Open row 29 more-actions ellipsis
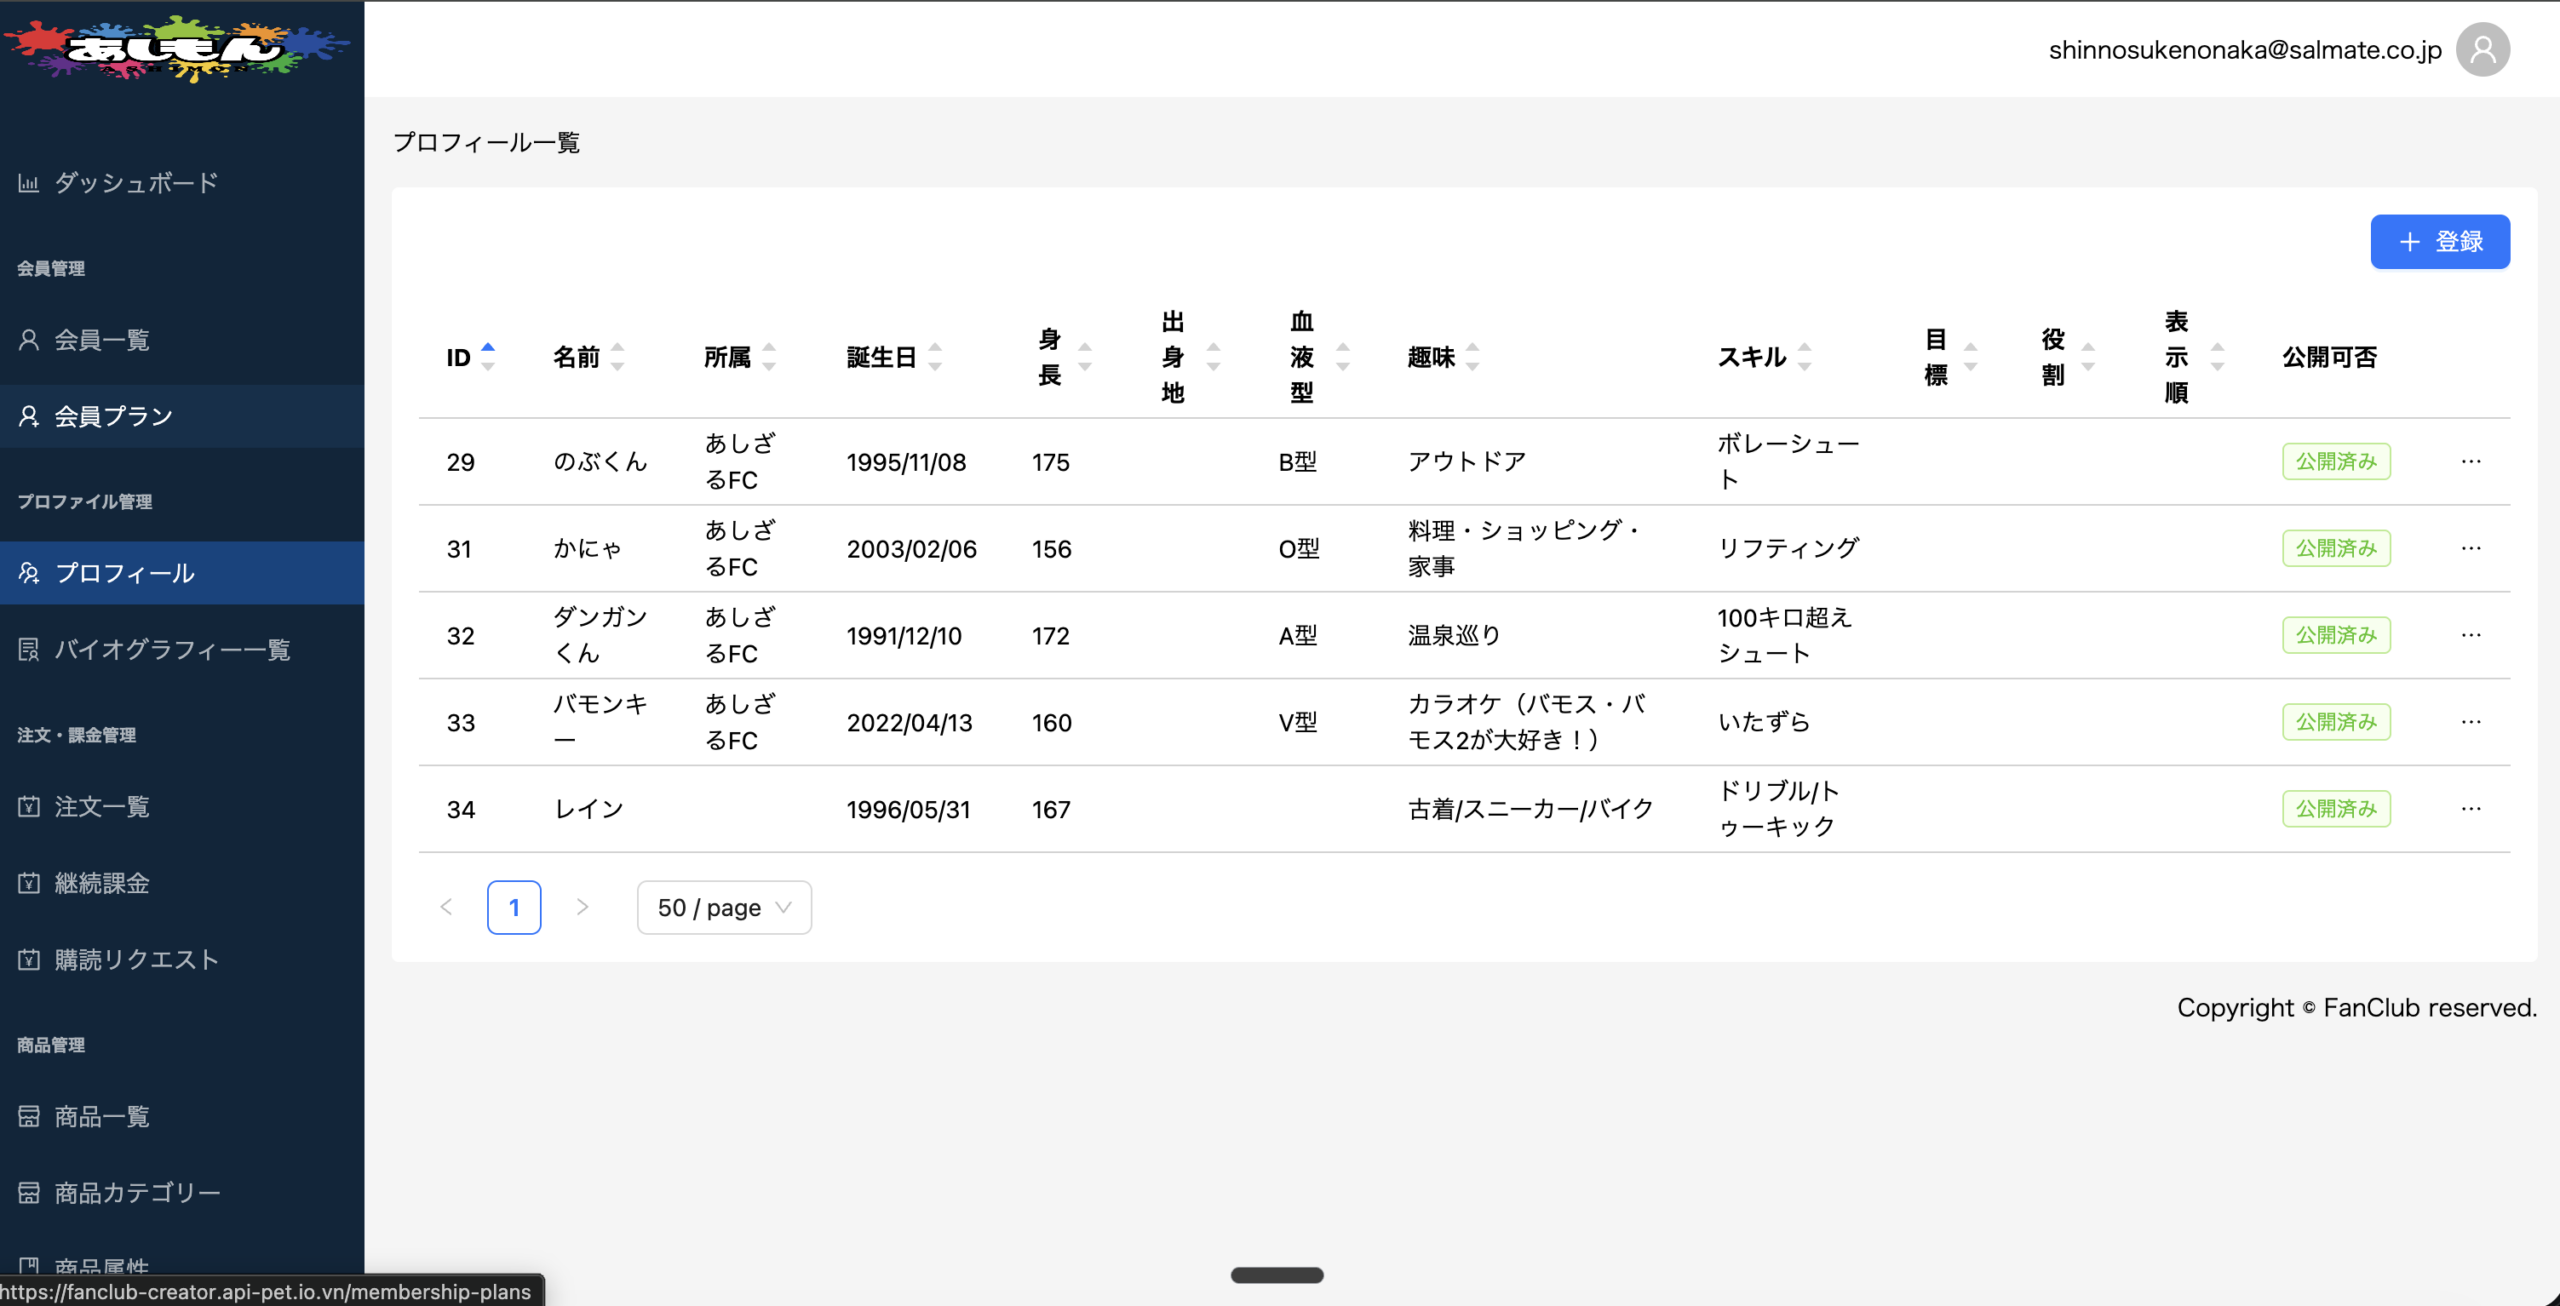 click(x=2471, y=461)
